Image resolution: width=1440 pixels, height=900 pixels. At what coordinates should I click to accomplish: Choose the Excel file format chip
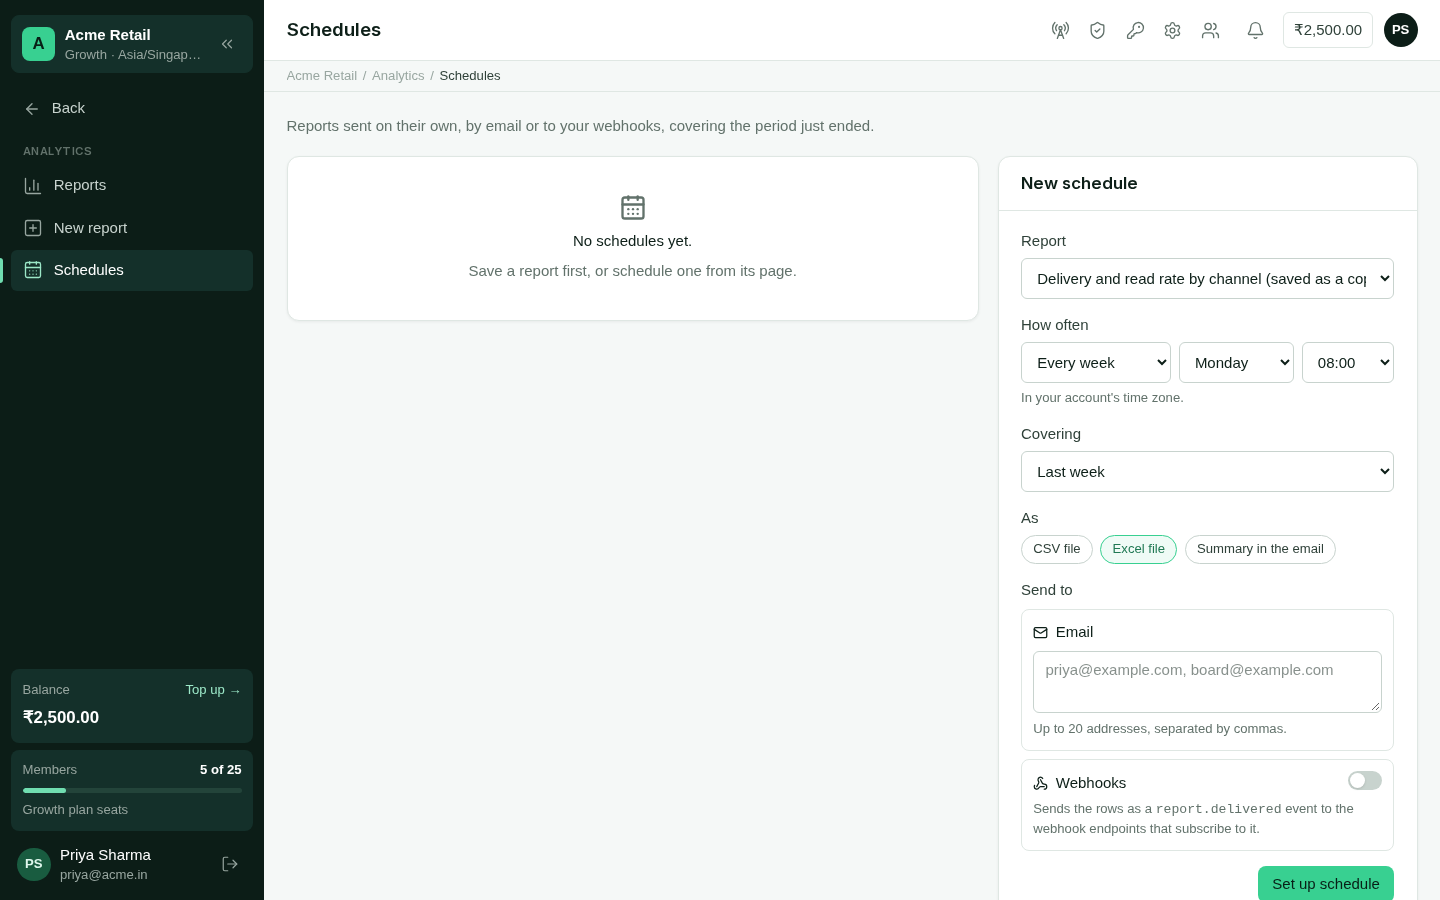click(1138, 549)
